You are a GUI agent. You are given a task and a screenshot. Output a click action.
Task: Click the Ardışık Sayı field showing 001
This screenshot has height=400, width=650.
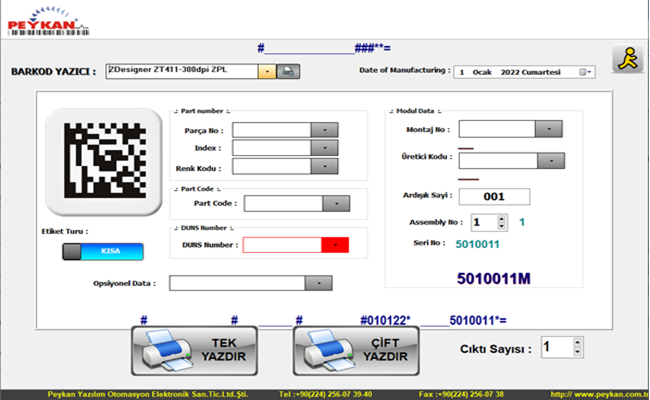(x=494, y=196)
